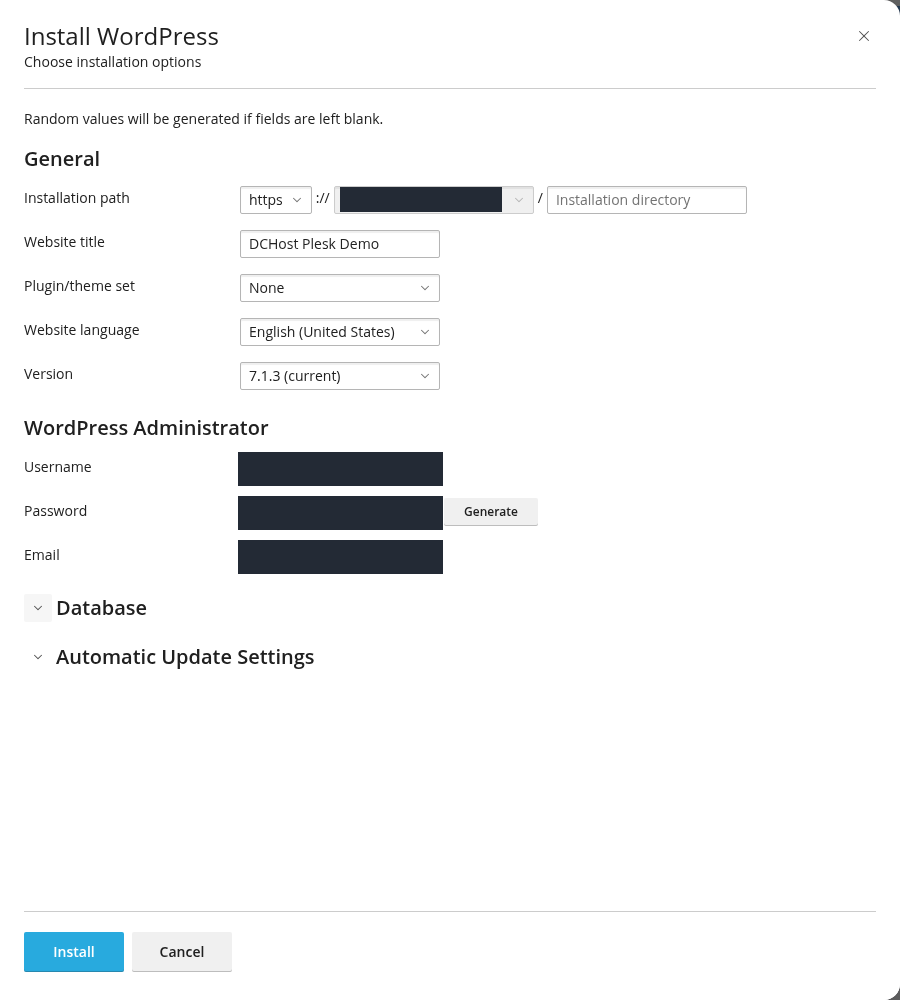Click the Installation directory field
Viewport: 900px width, 1000px height.
[x=647, y=200]
